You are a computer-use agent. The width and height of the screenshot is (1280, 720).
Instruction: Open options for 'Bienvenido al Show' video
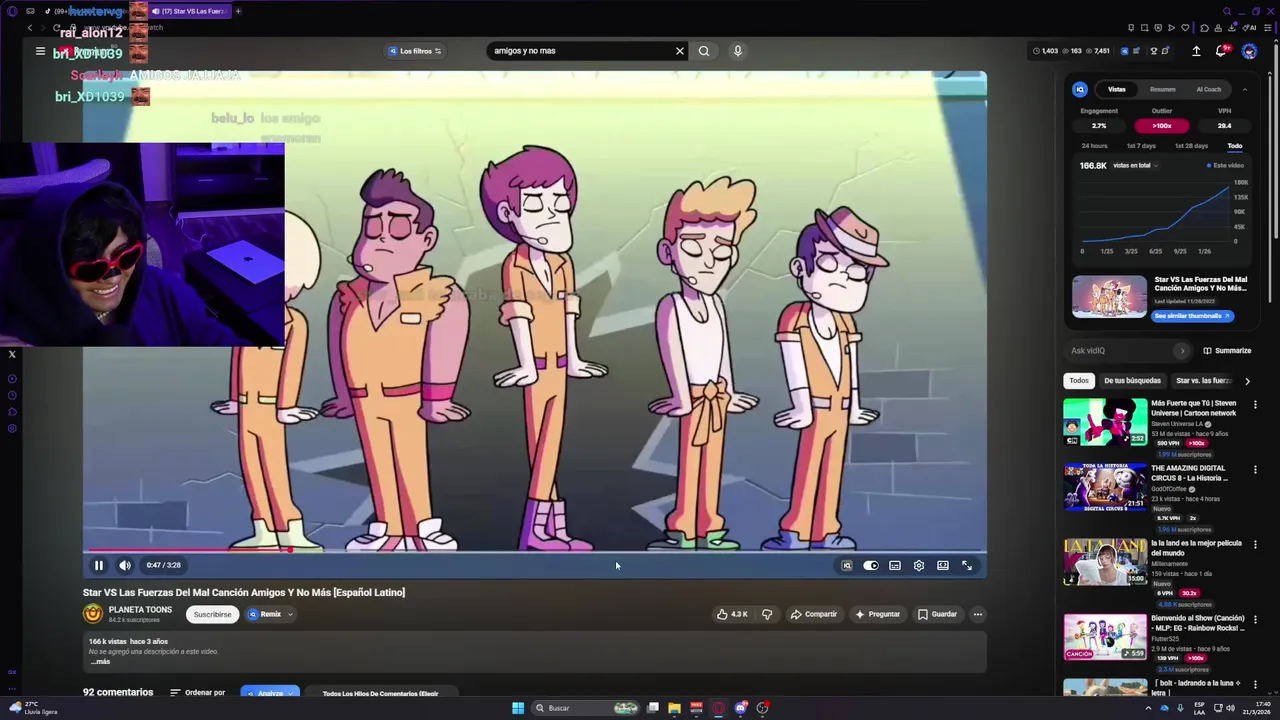point(1255,620)
